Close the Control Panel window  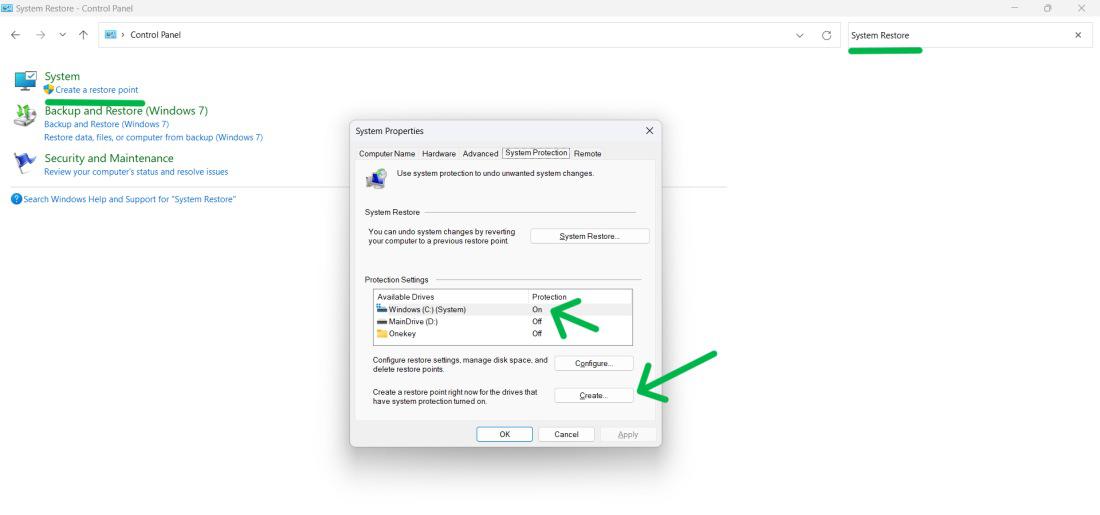(x=1081, y=8)
